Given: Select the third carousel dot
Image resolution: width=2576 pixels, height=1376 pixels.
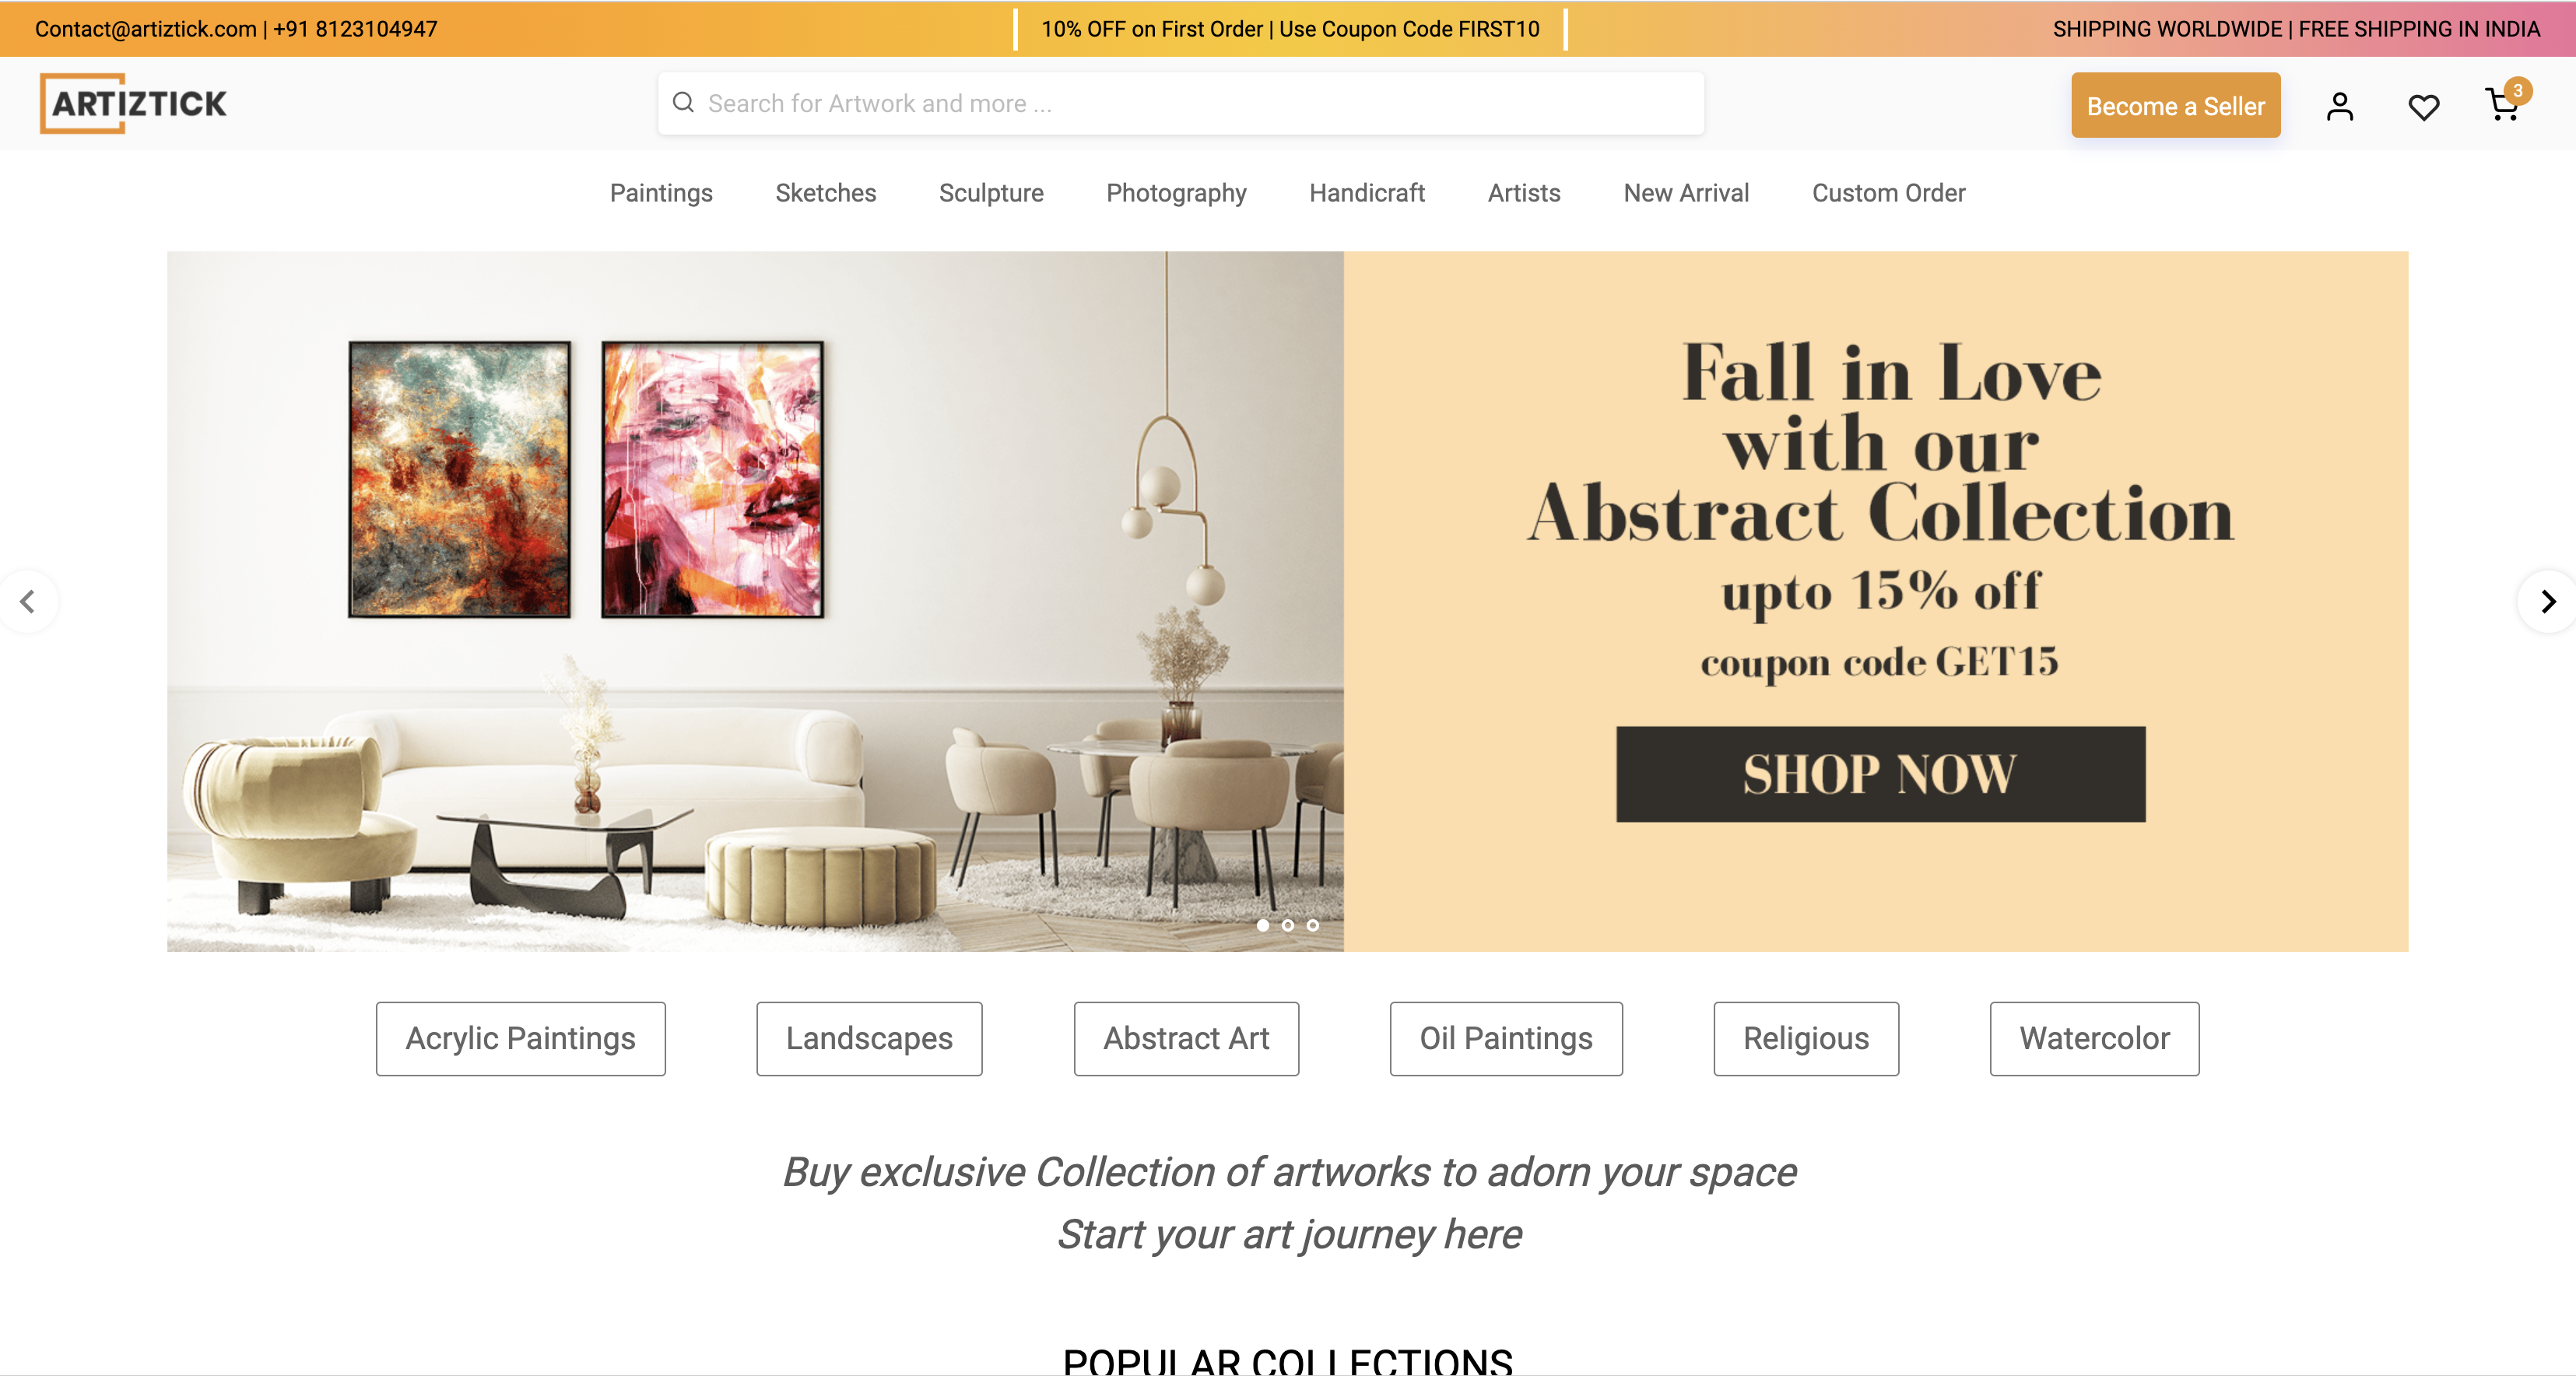Looking at the screenshot, I should click(1313, 925).
